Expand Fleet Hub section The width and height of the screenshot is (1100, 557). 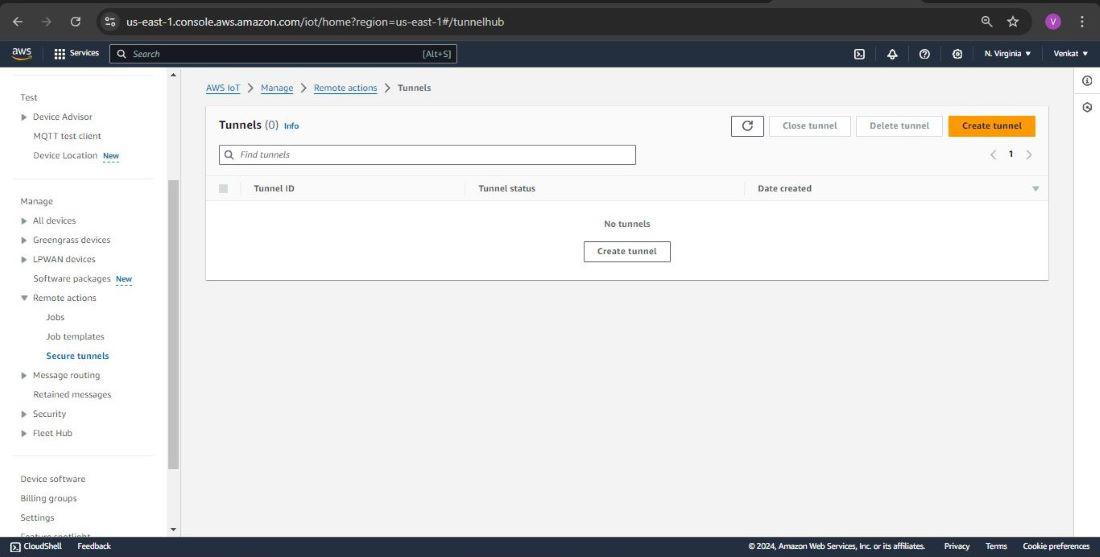coord(24,434)
